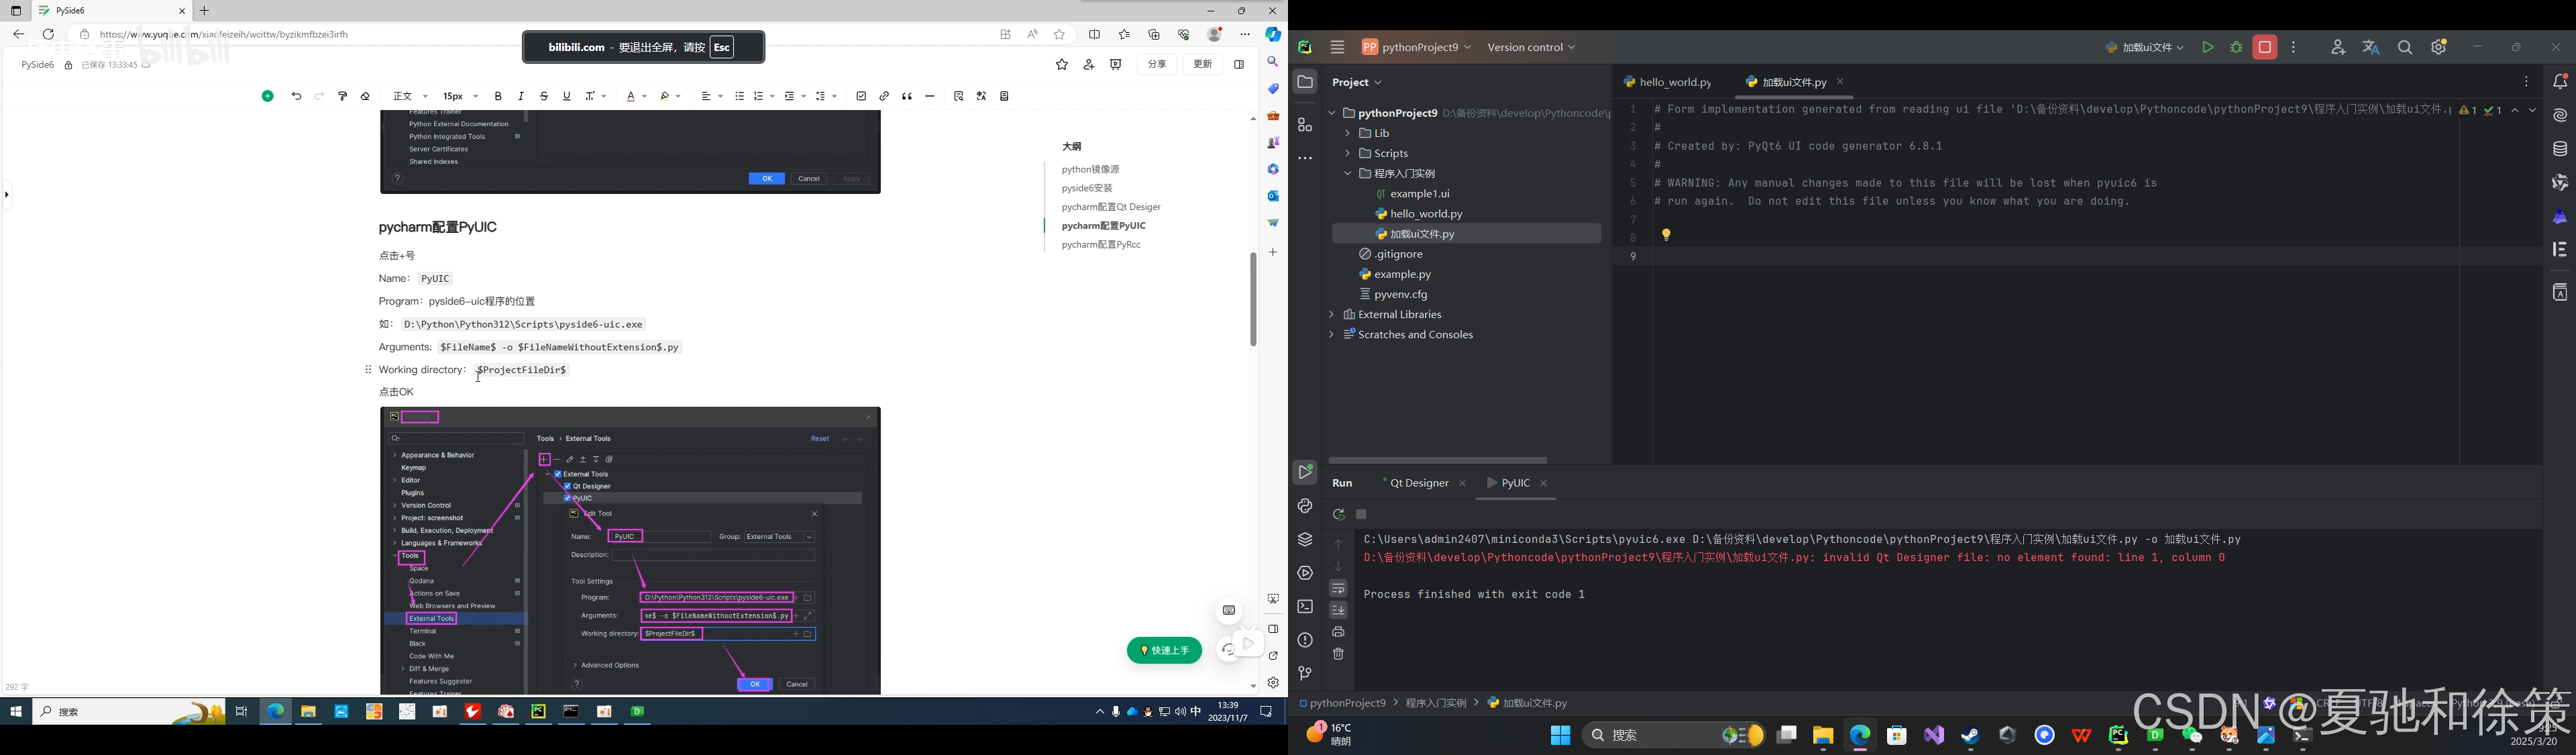The width and height of the screenshot is (2576, 755).
Task: Insert a block quote in the Yuque editor
Action: (x=906, y=96)
